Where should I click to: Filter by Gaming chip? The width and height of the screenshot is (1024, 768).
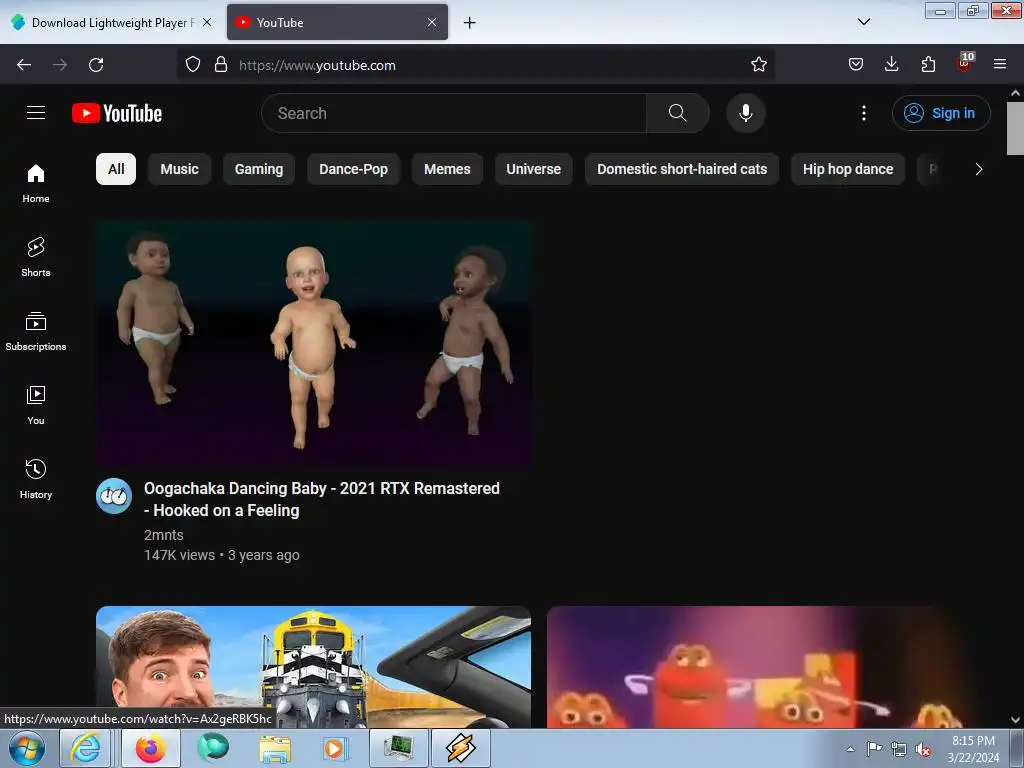pos(259,169)
